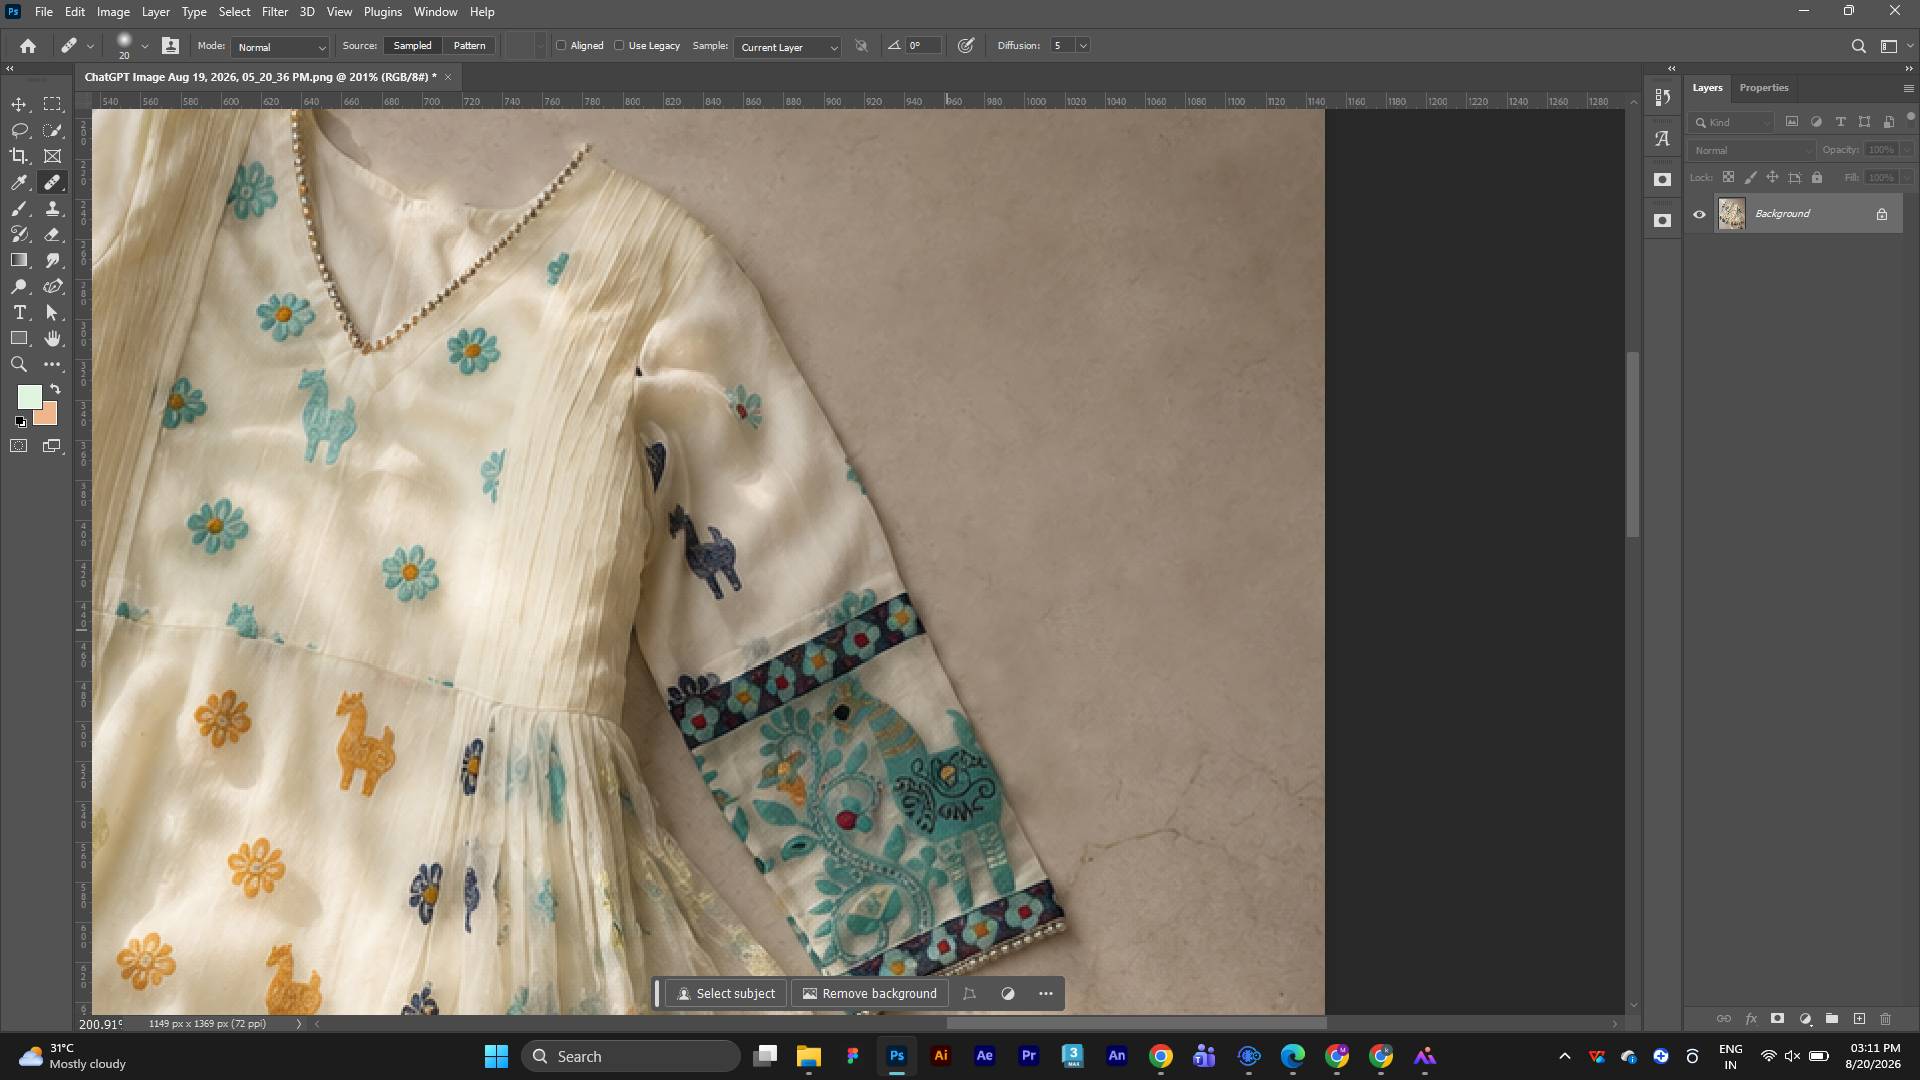Screen dimensions: 1920x1080
Task: Select the Clone Stamp tool
Action: click(x=53, y=208)
